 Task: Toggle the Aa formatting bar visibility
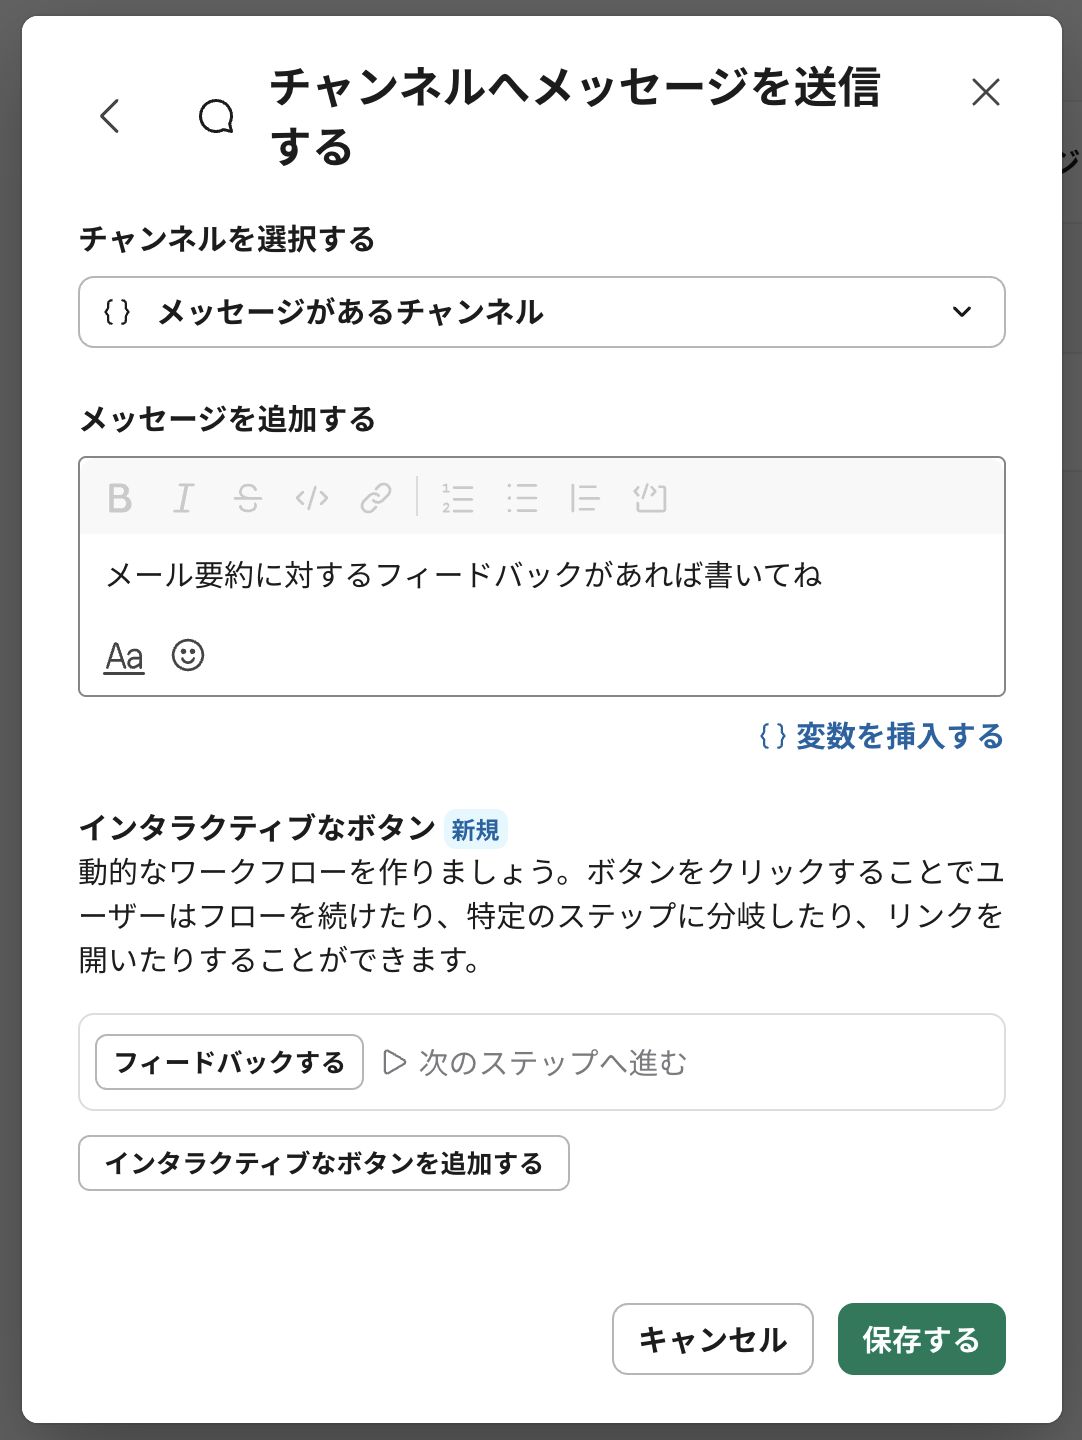click(x=123, y=656)
